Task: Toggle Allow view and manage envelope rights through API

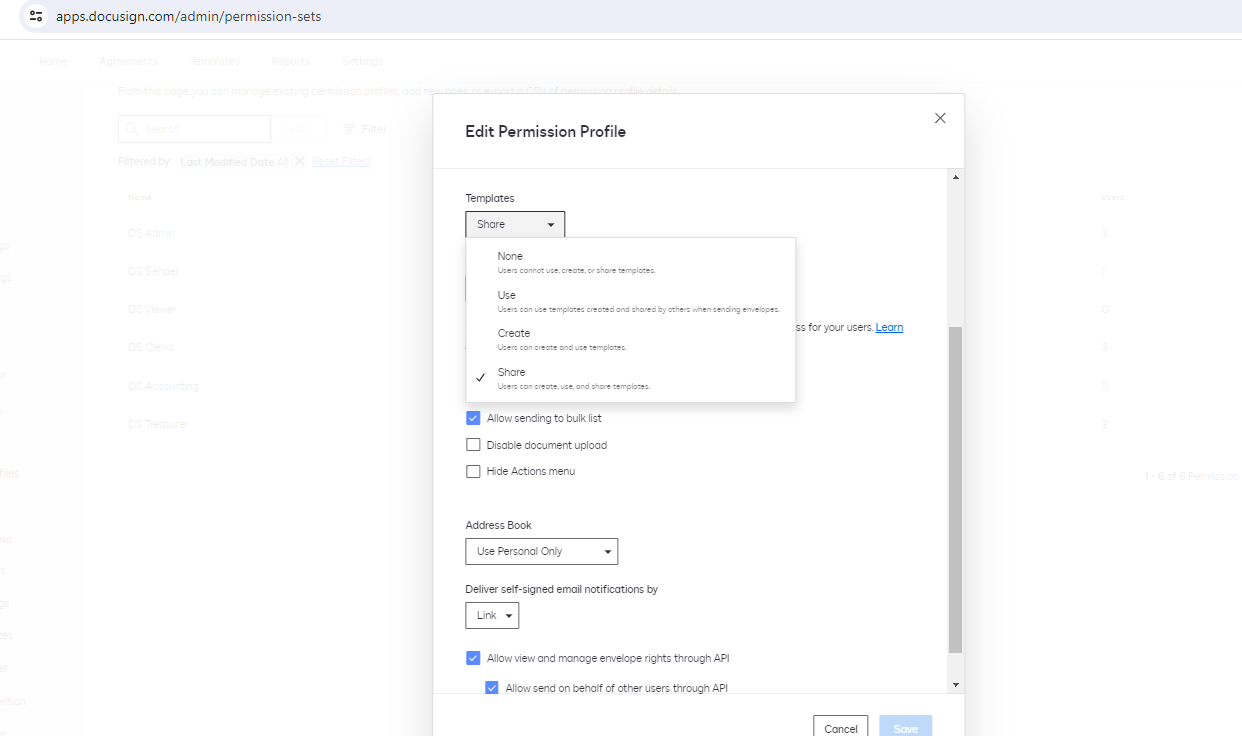Action: (x=473, y=658)
